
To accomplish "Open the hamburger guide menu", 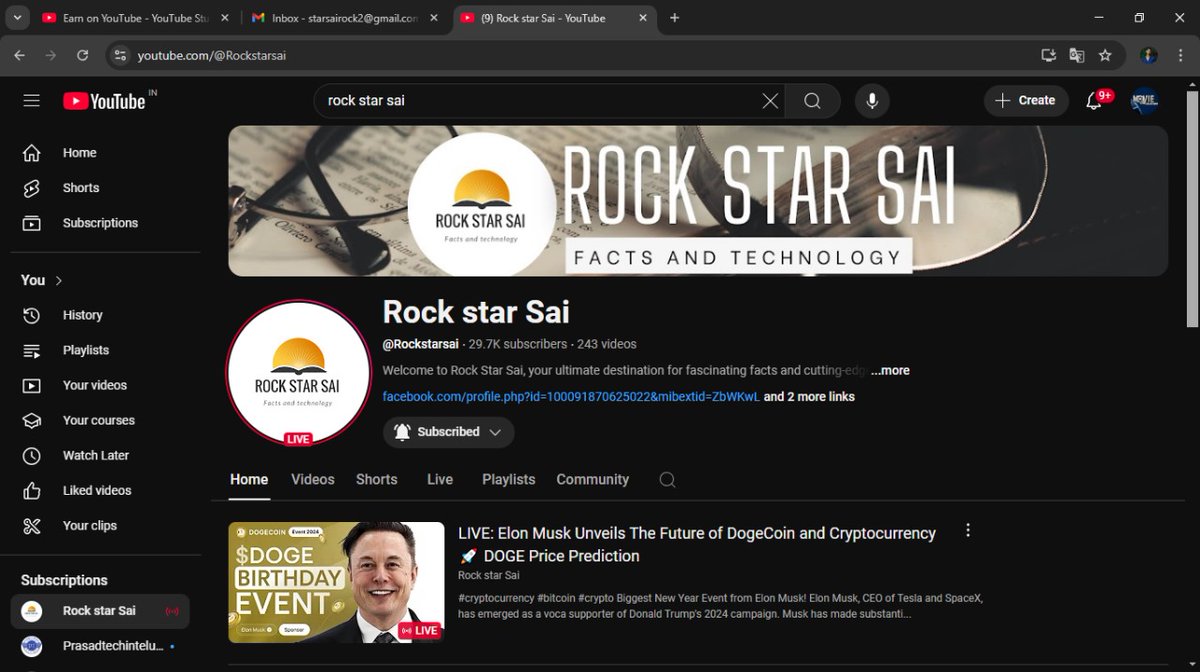I will coord(31,101).
